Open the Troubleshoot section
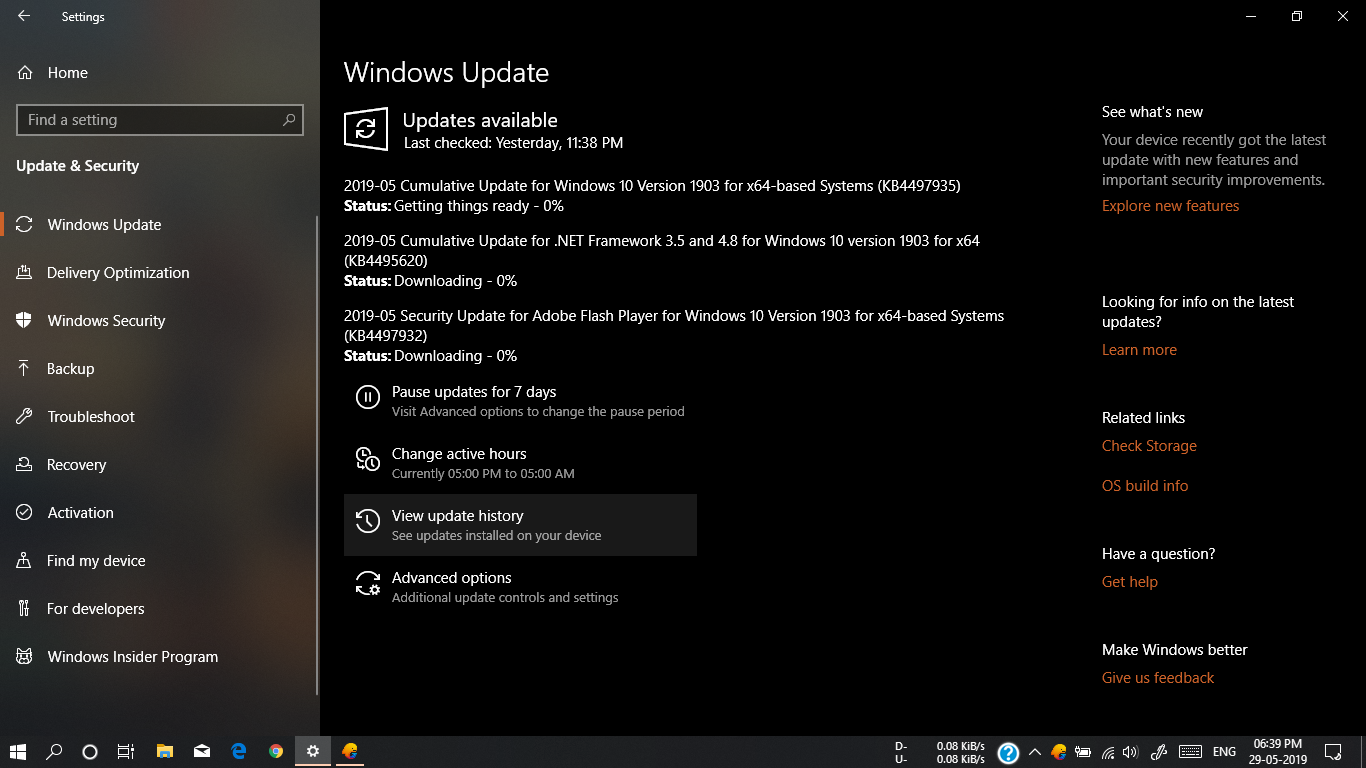1366x768 pixels. [91, 416]
